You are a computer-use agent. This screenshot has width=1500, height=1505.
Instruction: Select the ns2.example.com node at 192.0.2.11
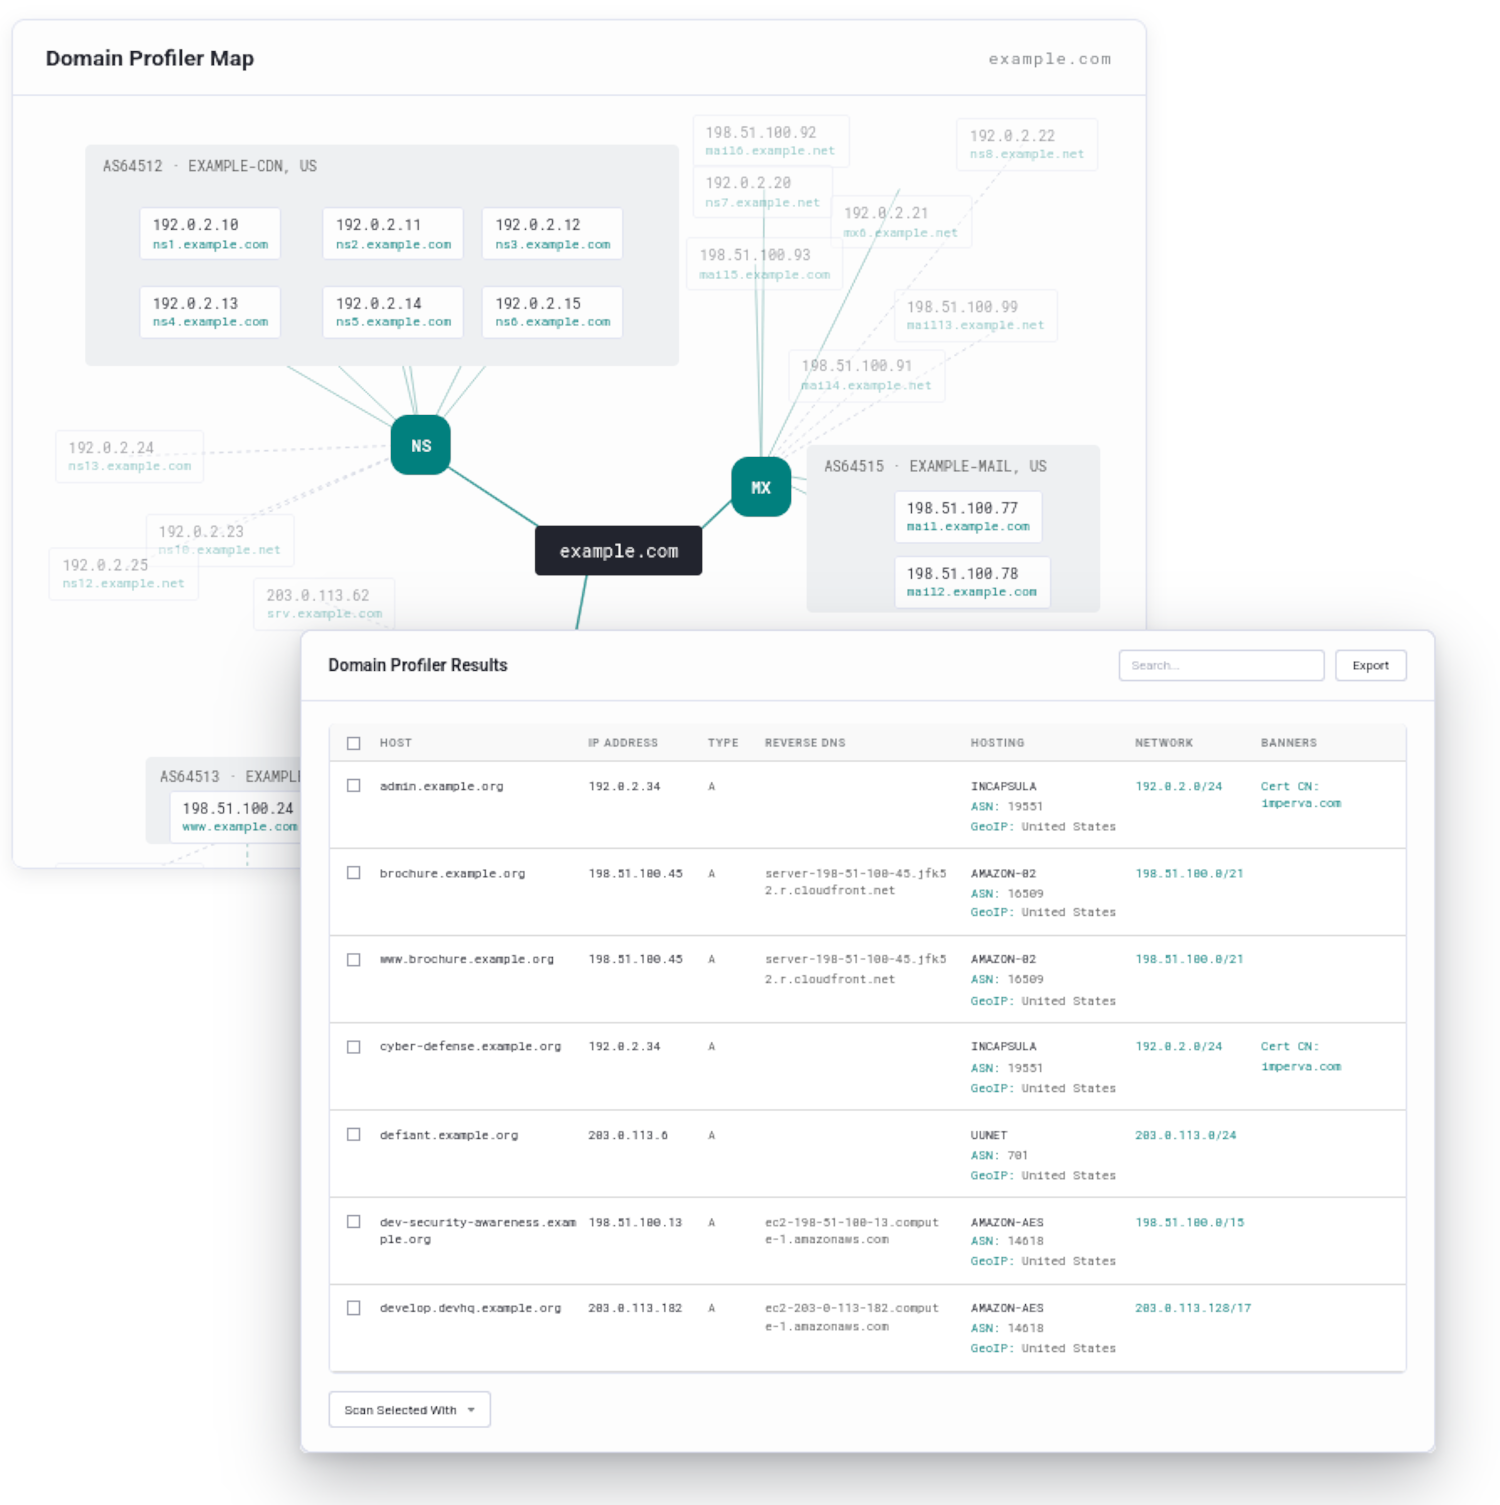[393, 234]
